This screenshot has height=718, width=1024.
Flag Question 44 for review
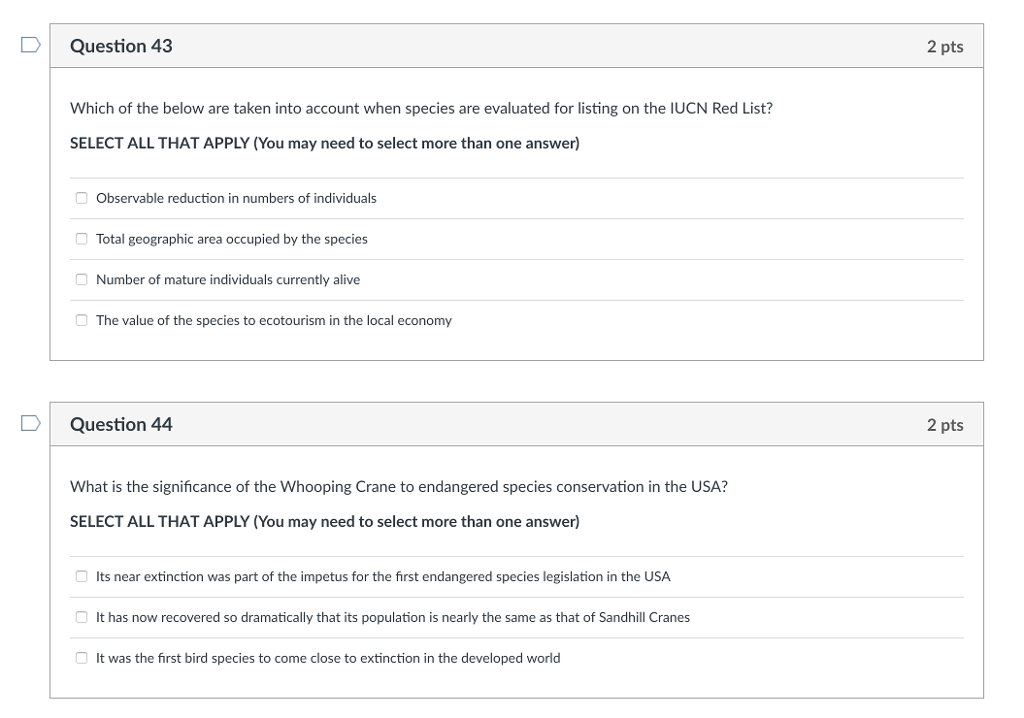31,423
